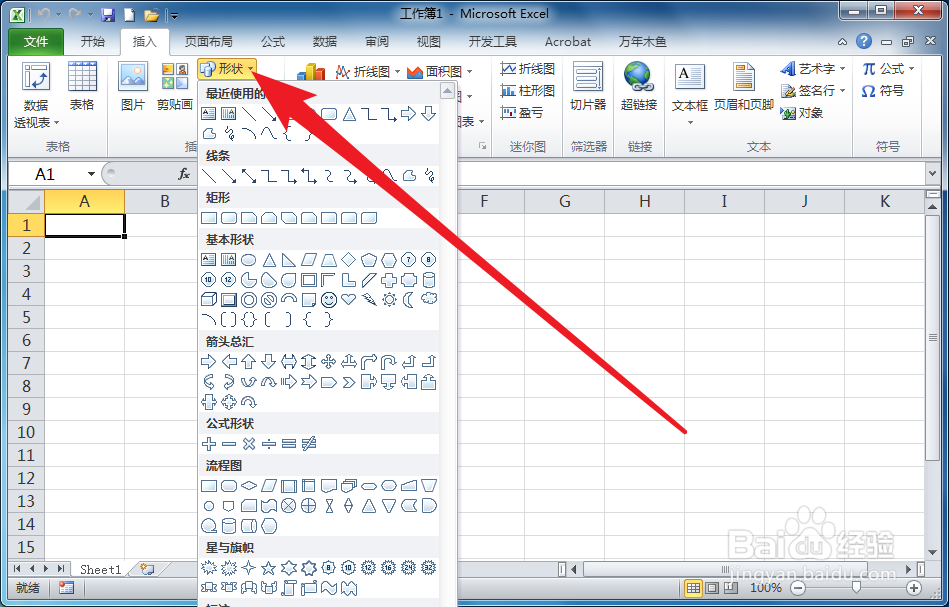Viewport: 949px width, 607px height.
Task: Select the heart shape in basic shapes
Action: click(x=349, y=300)
